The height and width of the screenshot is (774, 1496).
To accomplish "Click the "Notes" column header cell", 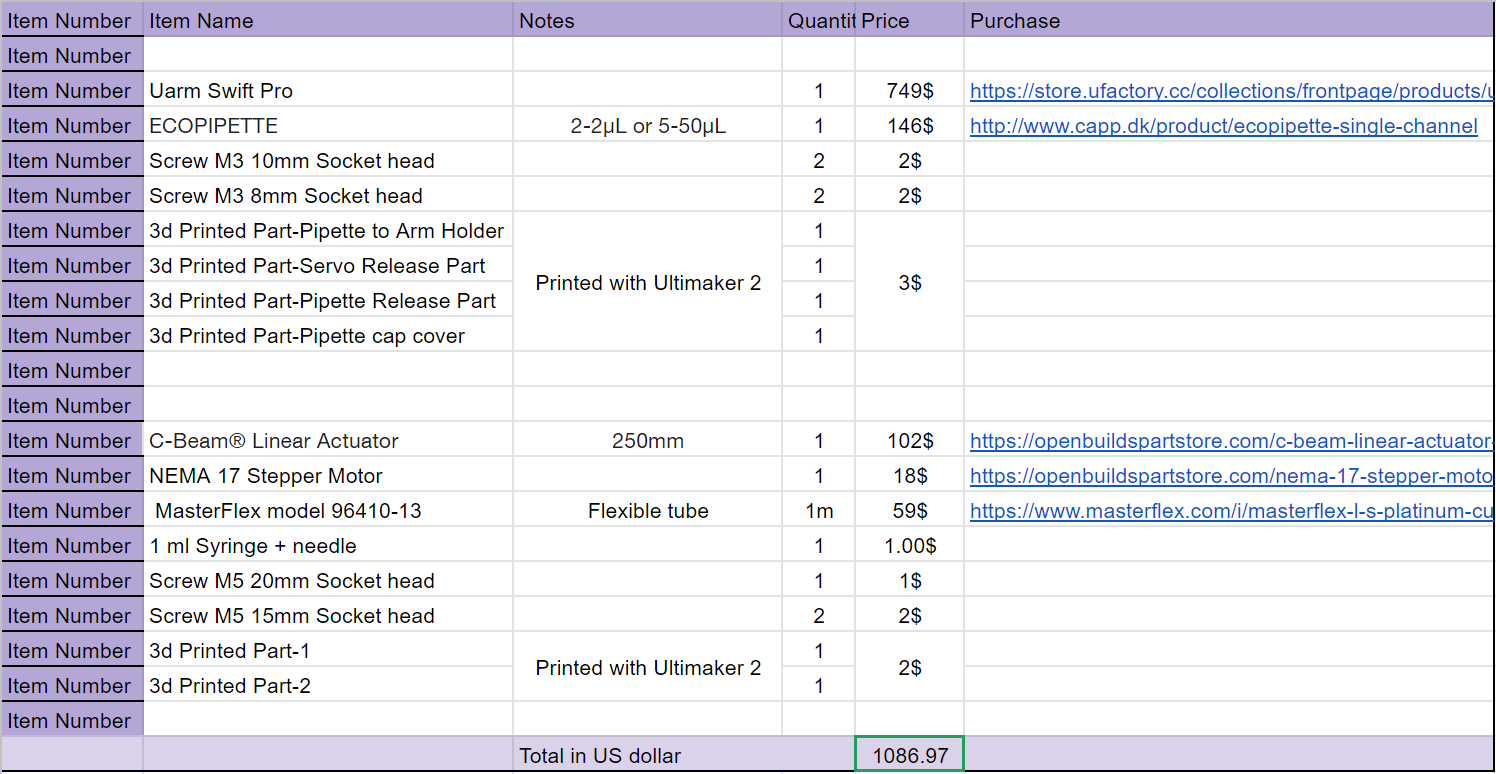I will point(647,21).
